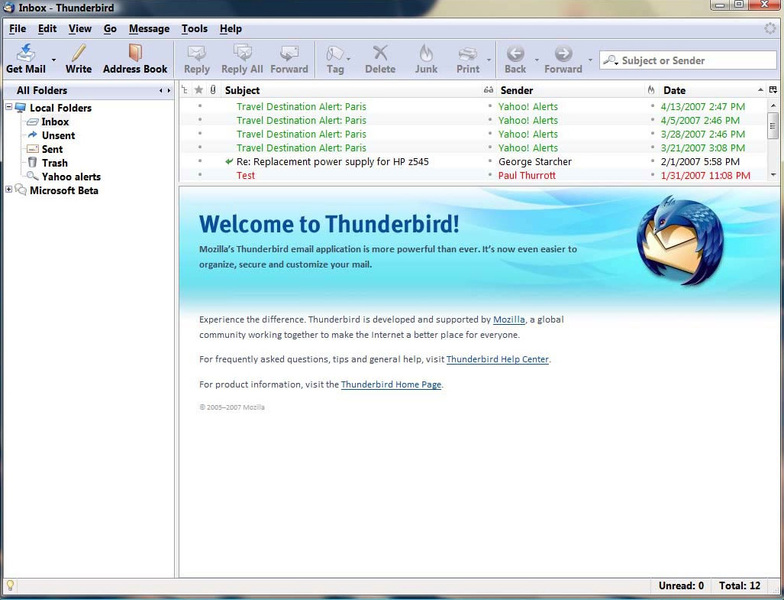The width and height of the screenshot is (784, 600).
Task: Sort by the attachment paperclip column
Action: (213, 90)
